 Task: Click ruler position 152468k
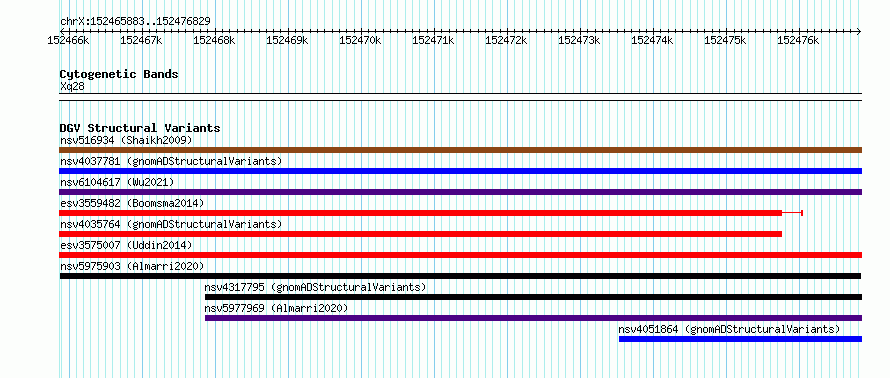(215, 40)
